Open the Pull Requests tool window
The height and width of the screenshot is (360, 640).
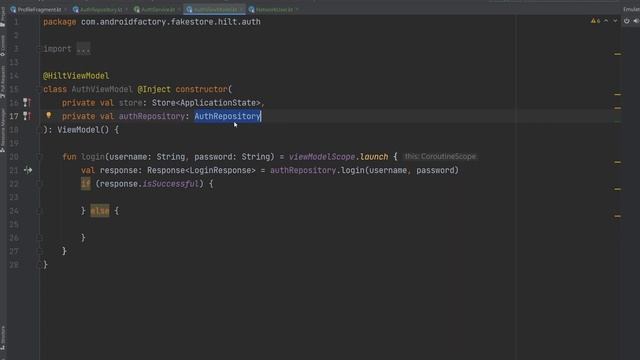[3, 82]
